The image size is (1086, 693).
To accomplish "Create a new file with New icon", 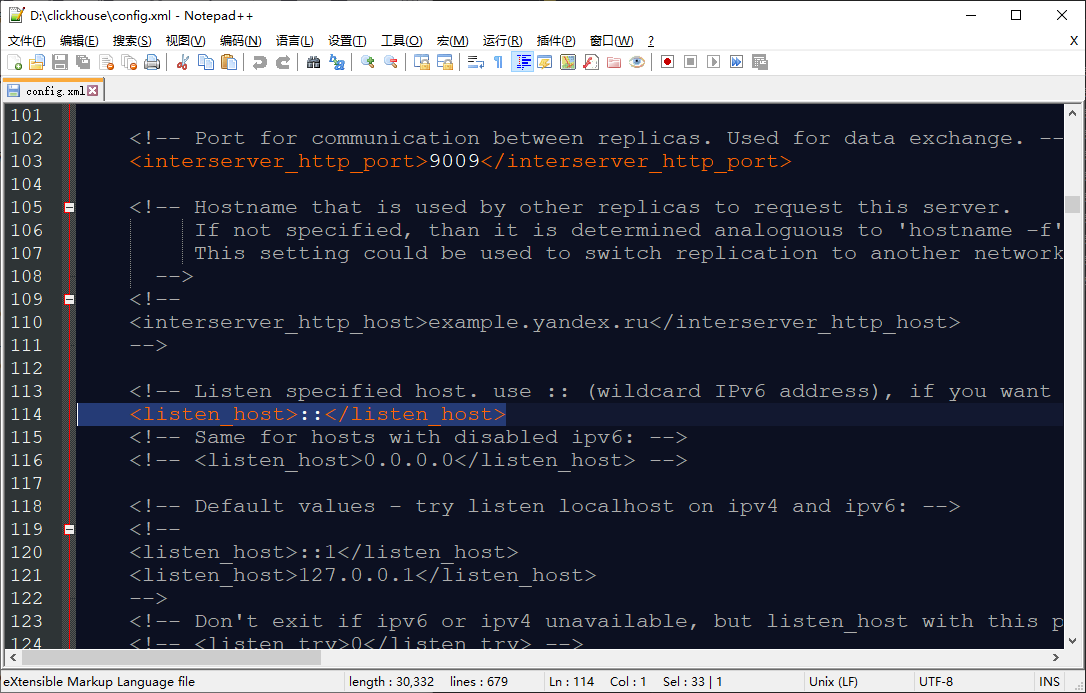I will (x=15, y=62).
